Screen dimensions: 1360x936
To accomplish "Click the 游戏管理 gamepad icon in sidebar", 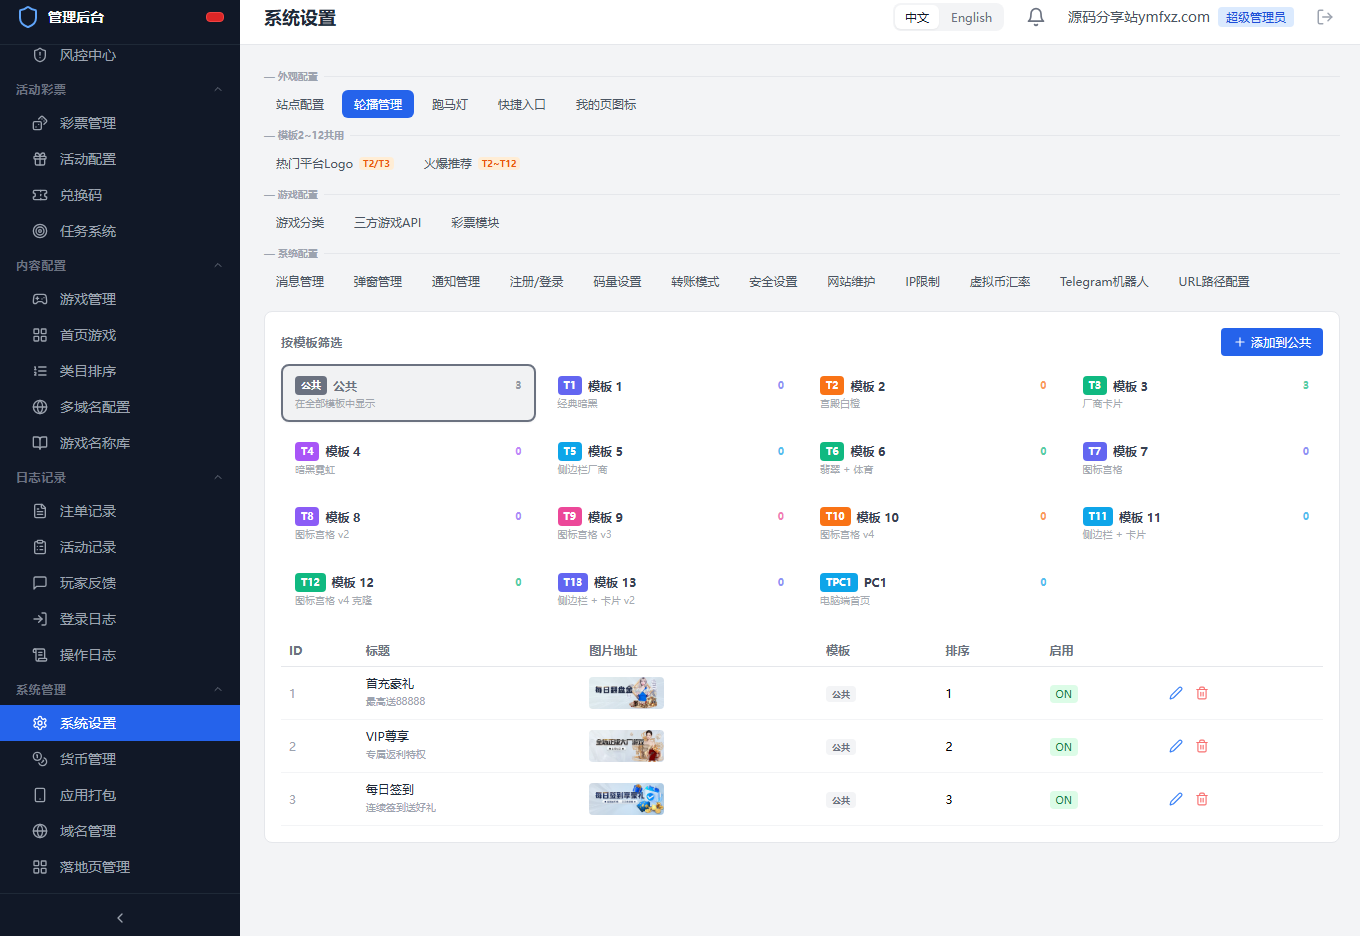I will (x=40, y=299).
